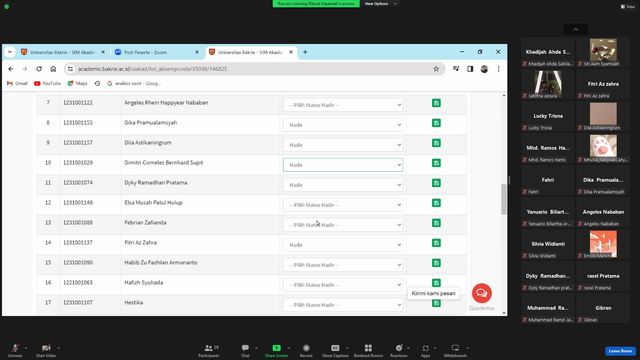640x360 pixels.
Task: Save attendance for Dyky Ramadhan Pratama
Action: click(436, 183)
